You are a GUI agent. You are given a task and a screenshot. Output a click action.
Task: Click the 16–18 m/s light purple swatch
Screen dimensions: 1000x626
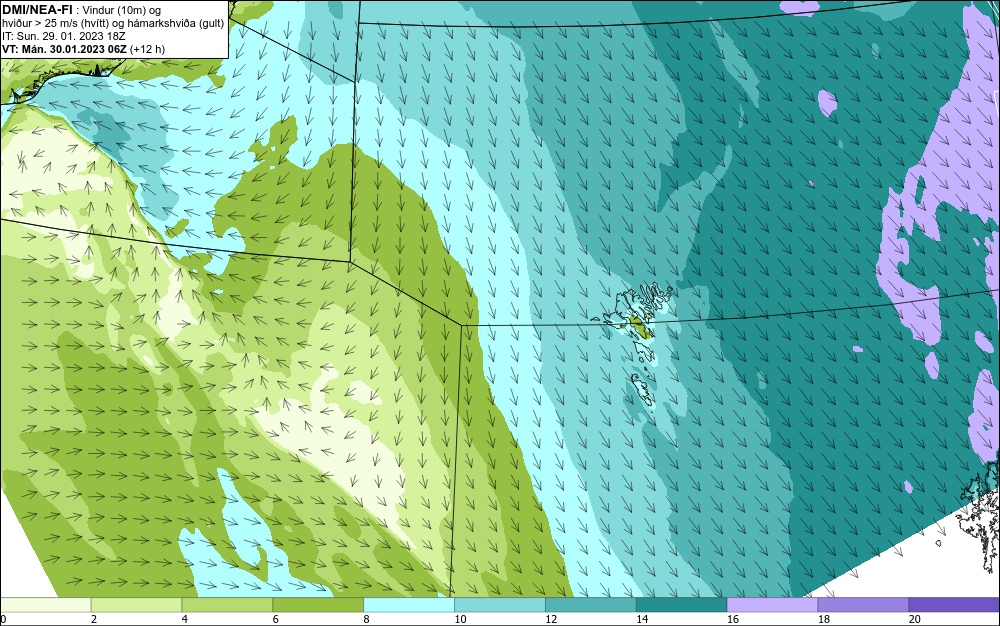(772, 604)
